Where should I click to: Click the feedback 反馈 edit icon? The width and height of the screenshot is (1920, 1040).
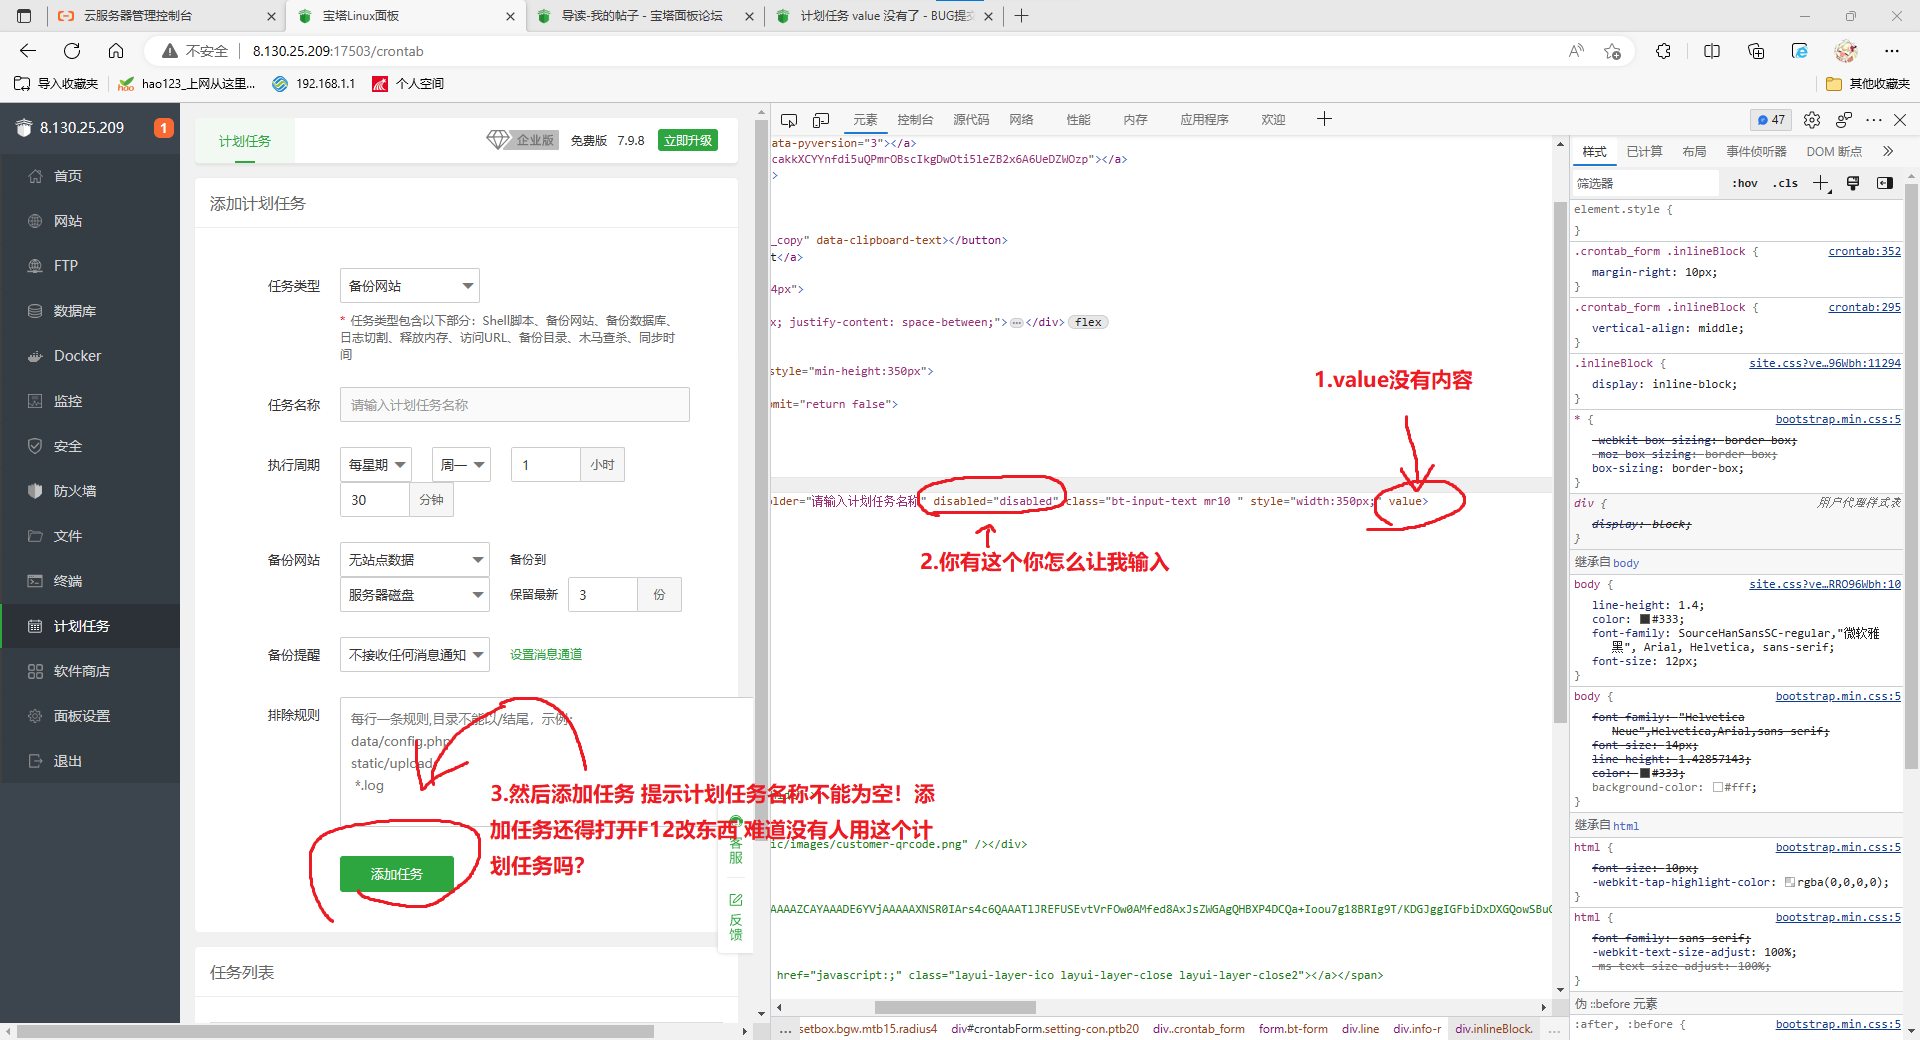click(736, 900)
